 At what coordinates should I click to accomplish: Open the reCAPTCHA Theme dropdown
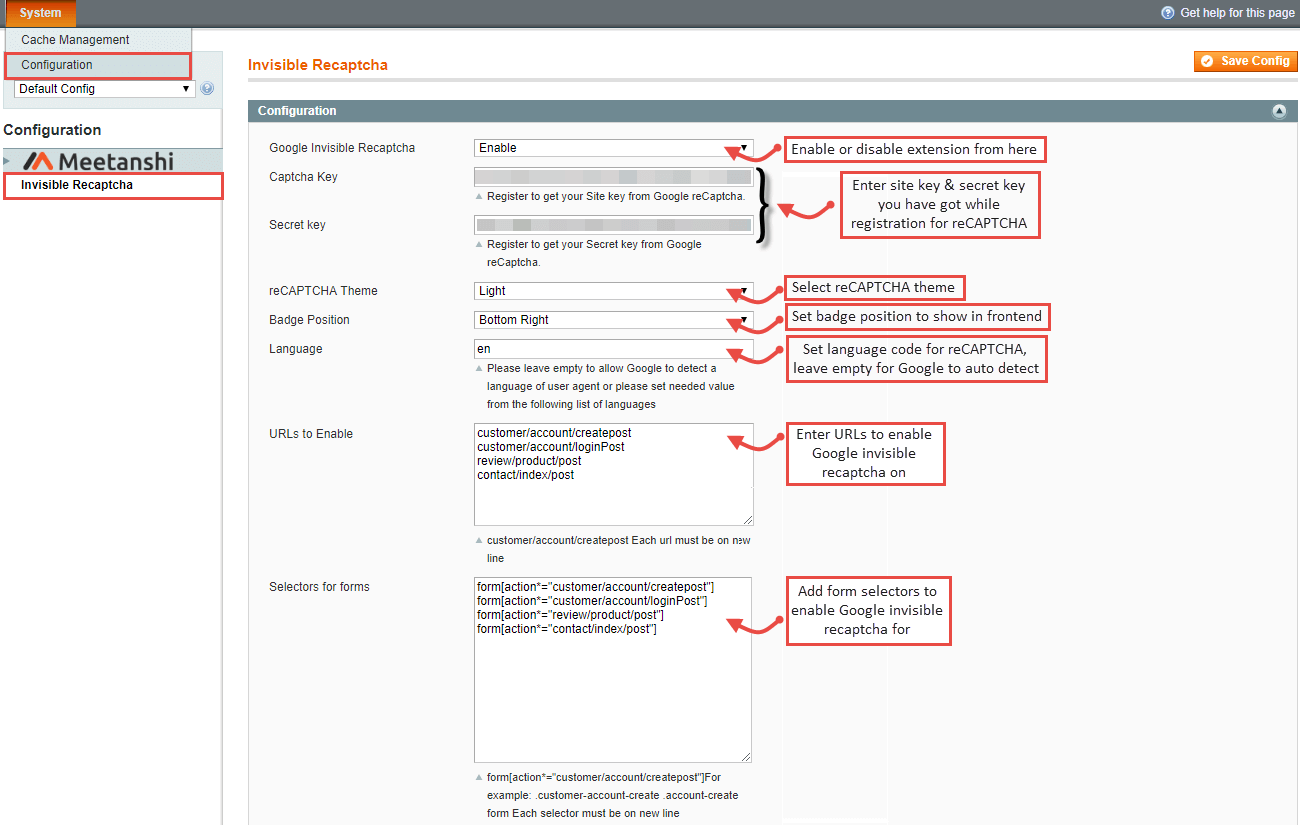point(614,291)
